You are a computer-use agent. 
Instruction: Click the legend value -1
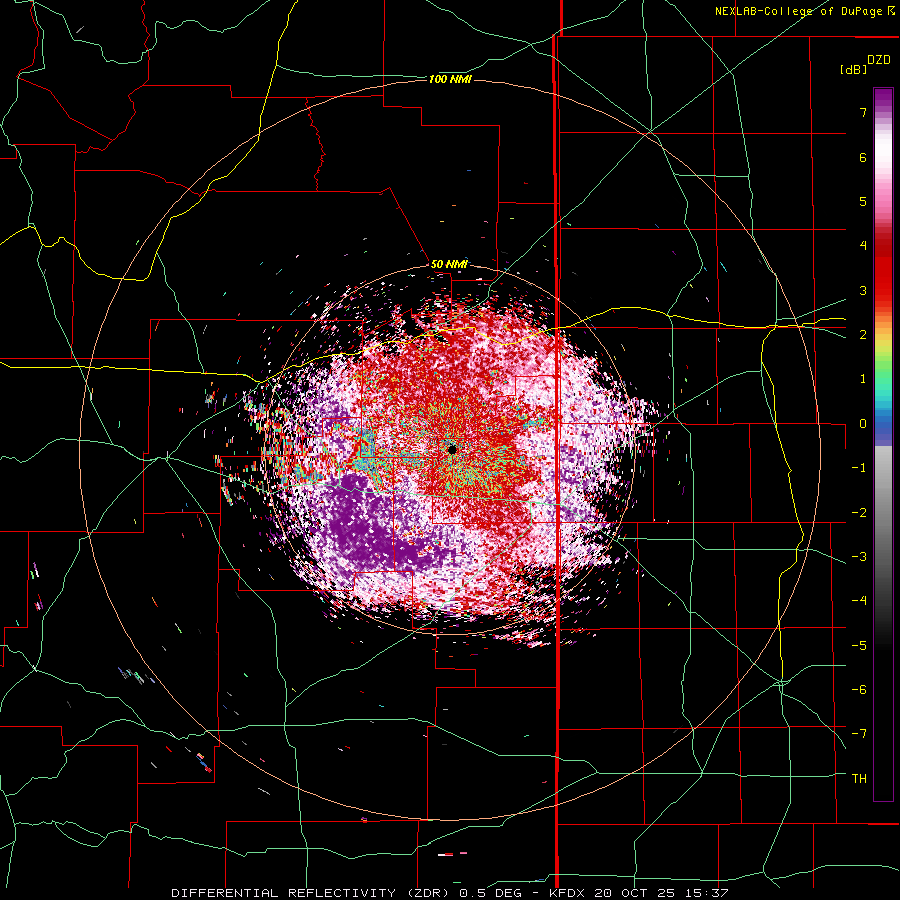859,468
